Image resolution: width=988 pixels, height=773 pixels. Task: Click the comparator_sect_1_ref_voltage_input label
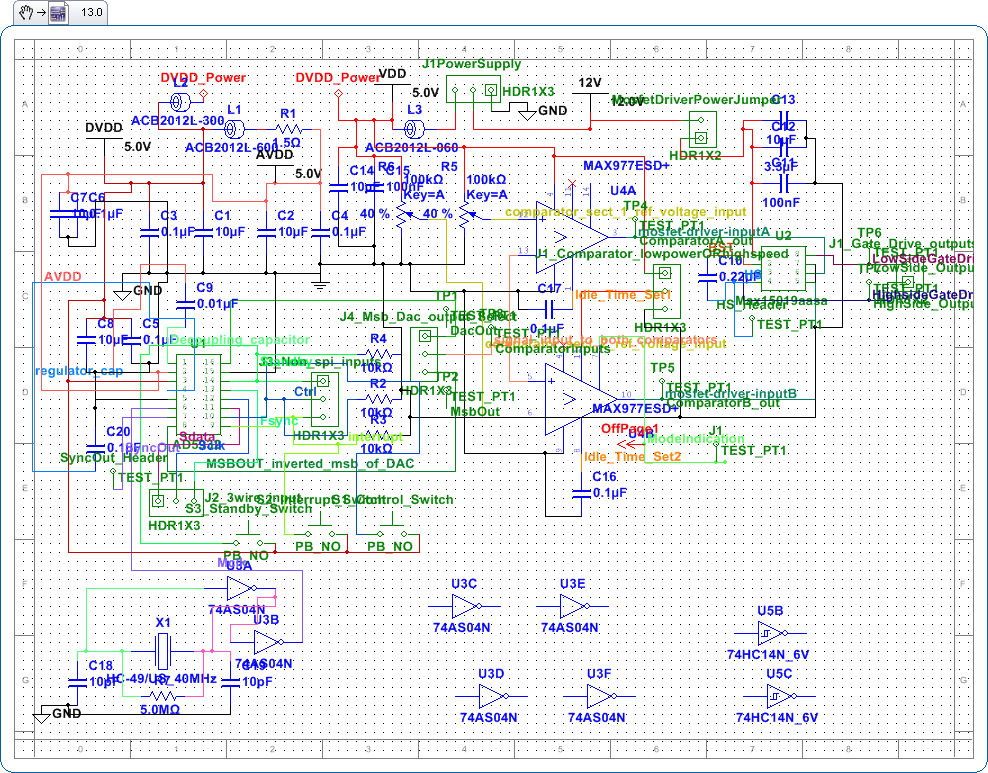click(x=626, y=212)
